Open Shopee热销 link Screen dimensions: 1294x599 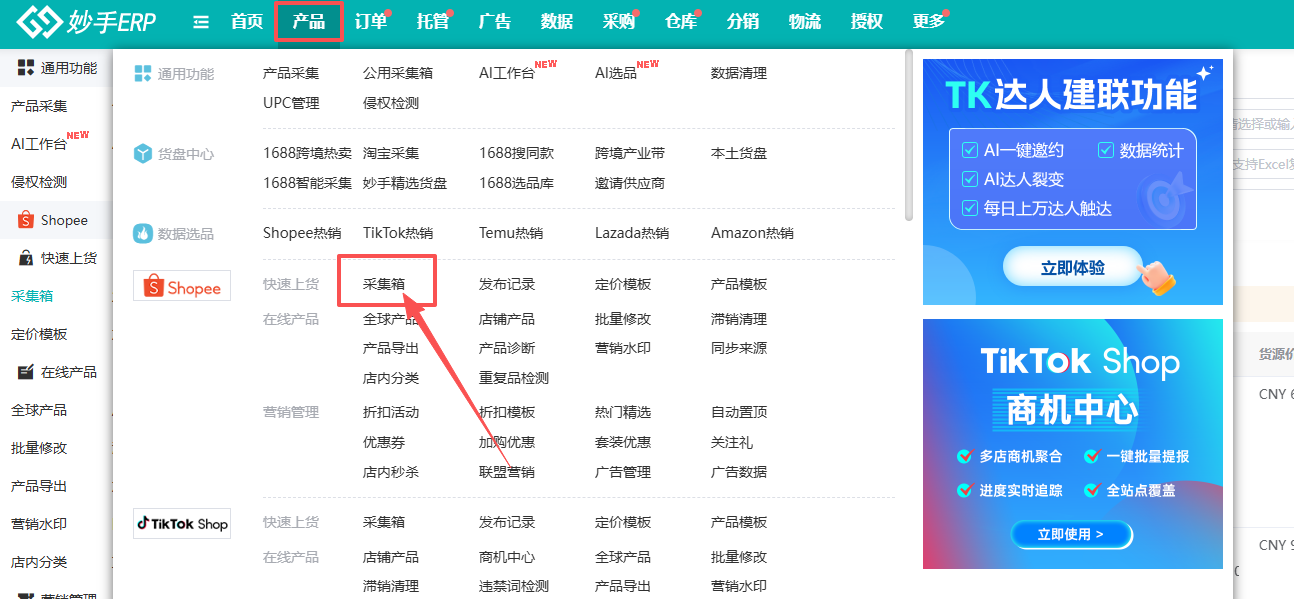click(302, 233)
